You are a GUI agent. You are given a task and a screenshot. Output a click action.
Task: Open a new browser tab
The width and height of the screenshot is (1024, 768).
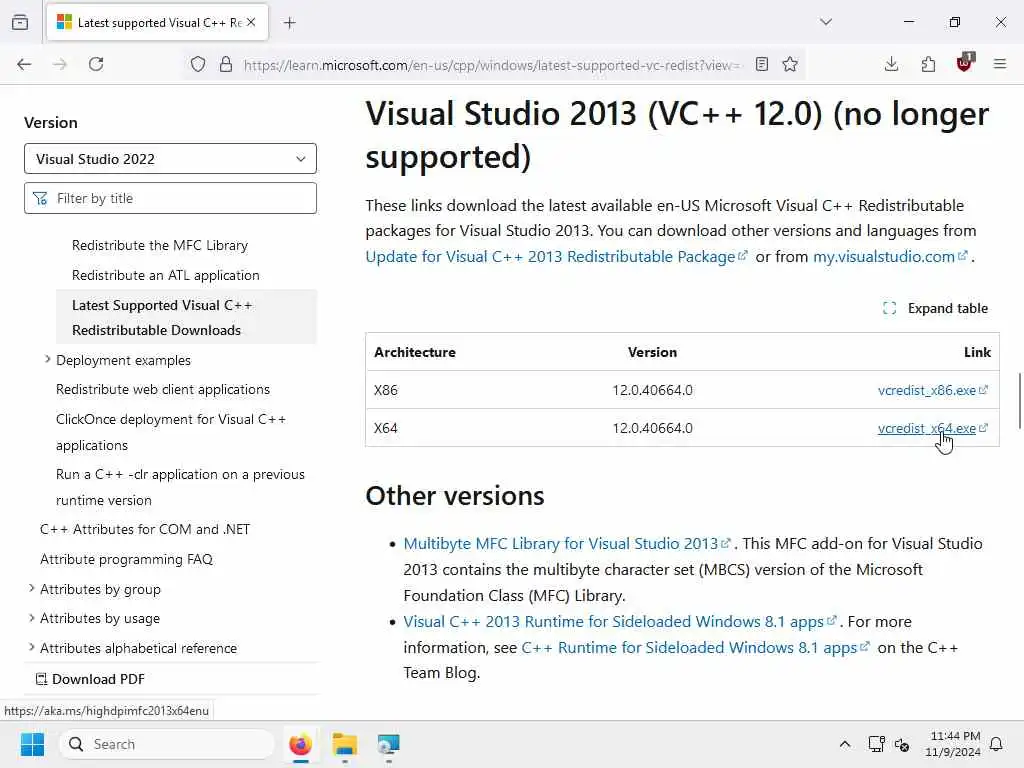pos(290,23)
